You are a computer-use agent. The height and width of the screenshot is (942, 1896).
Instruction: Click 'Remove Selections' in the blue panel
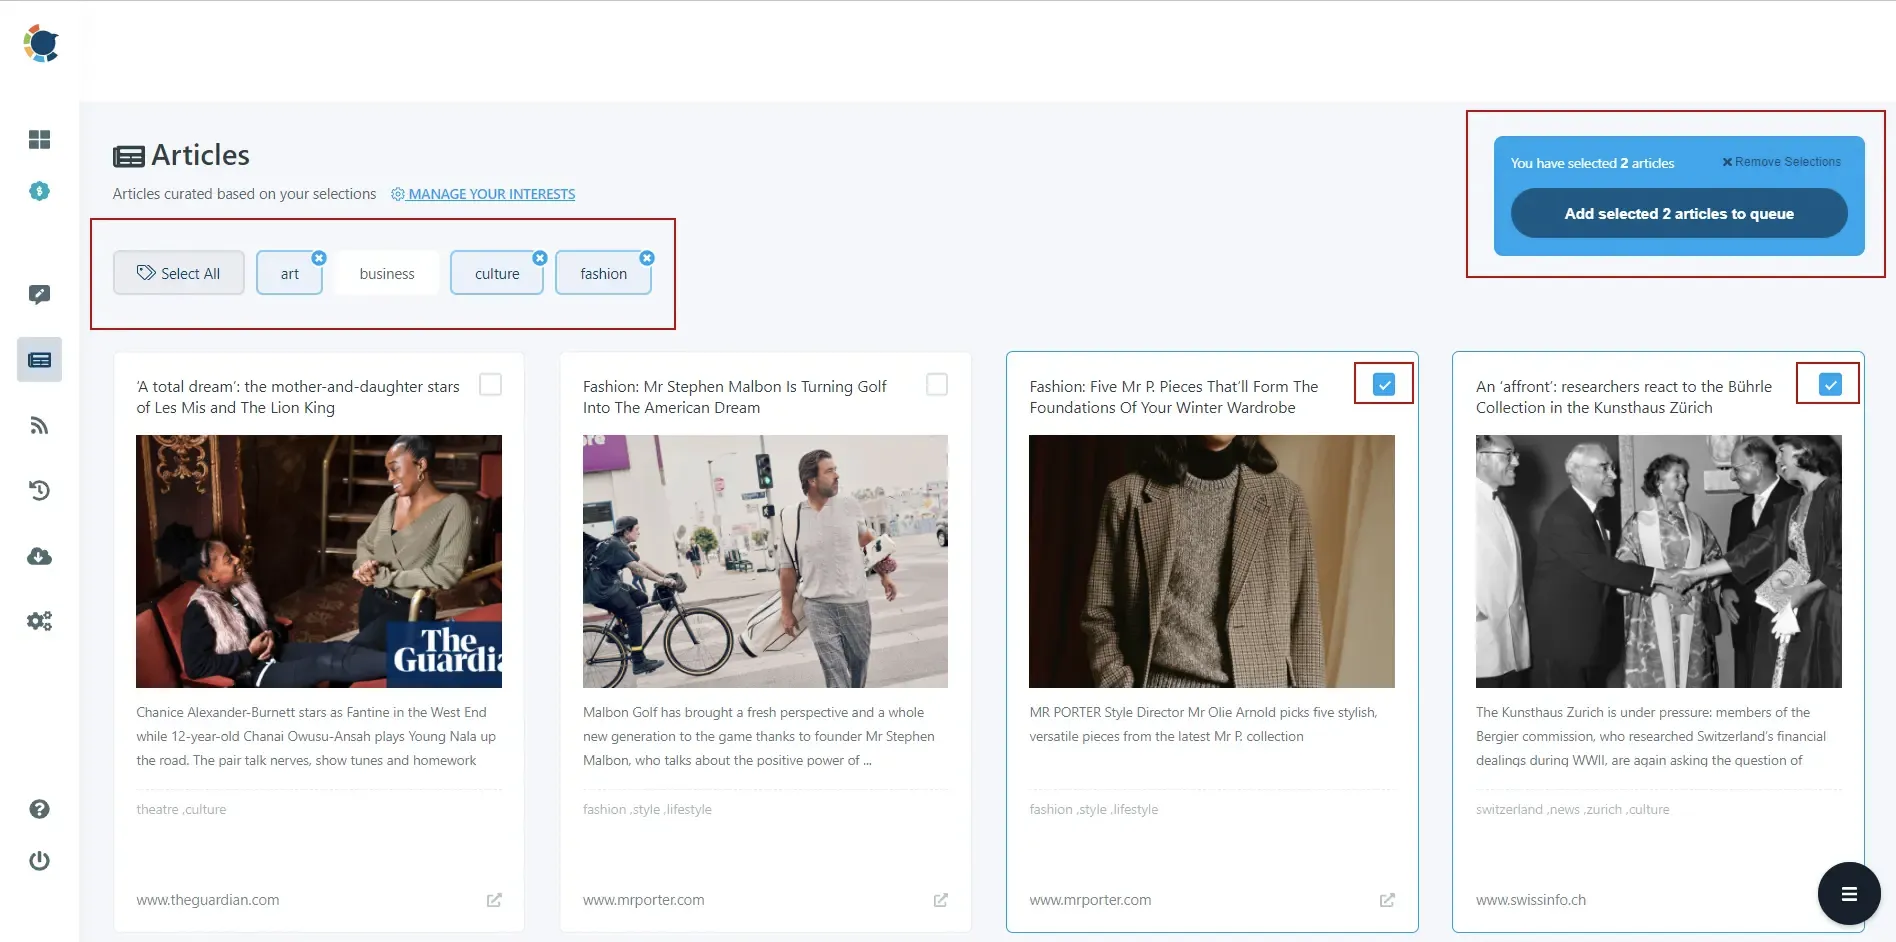(1781, 161)
